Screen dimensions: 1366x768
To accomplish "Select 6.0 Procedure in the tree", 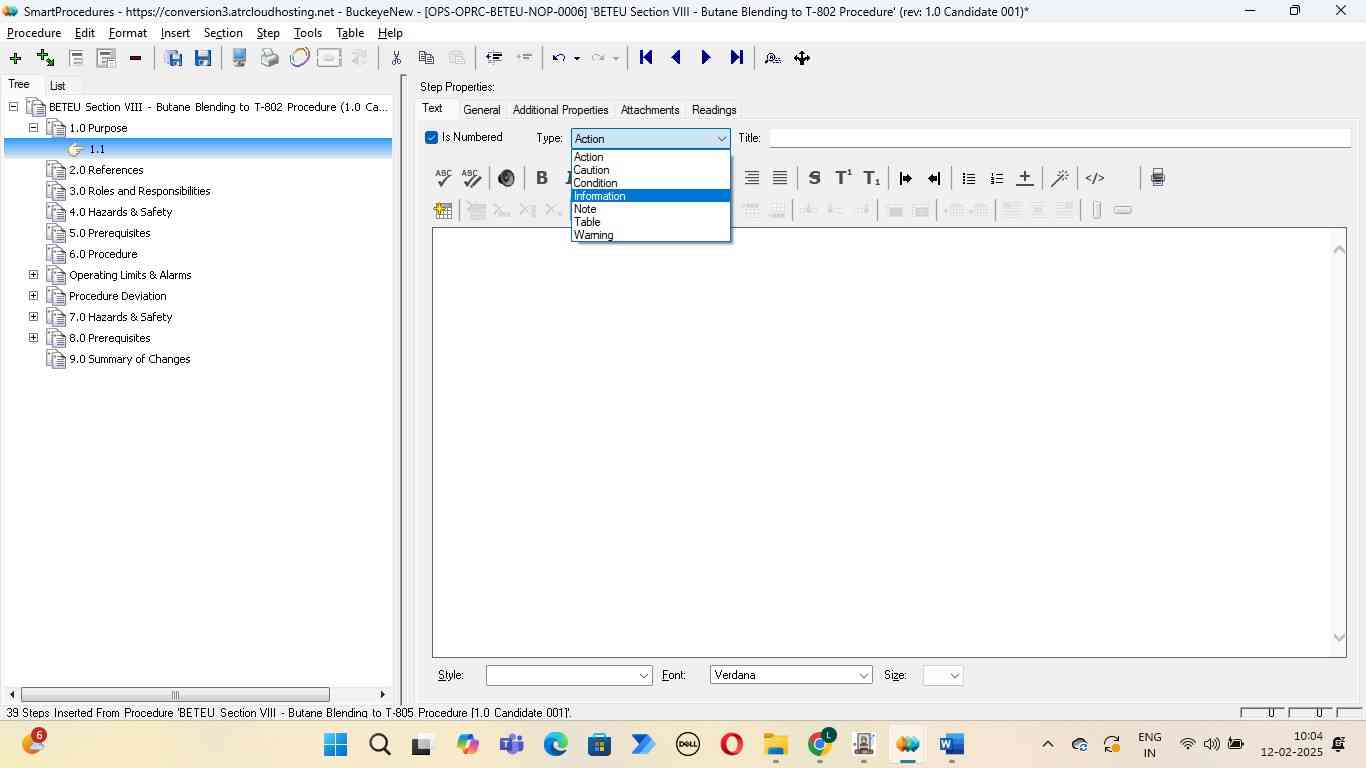I will [x=103, y=254].
